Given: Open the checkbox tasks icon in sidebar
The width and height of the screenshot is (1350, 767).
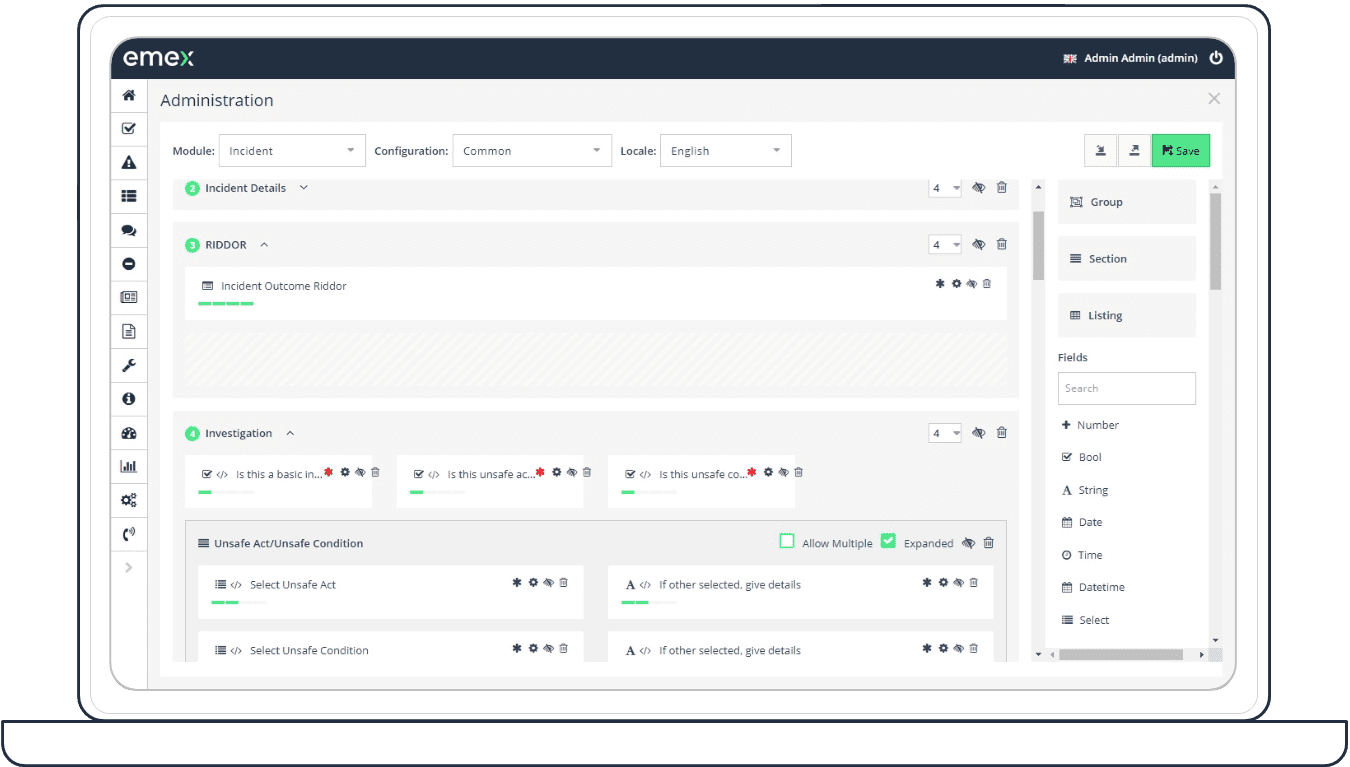Looking at the screenshot, I should coord(128,129).
